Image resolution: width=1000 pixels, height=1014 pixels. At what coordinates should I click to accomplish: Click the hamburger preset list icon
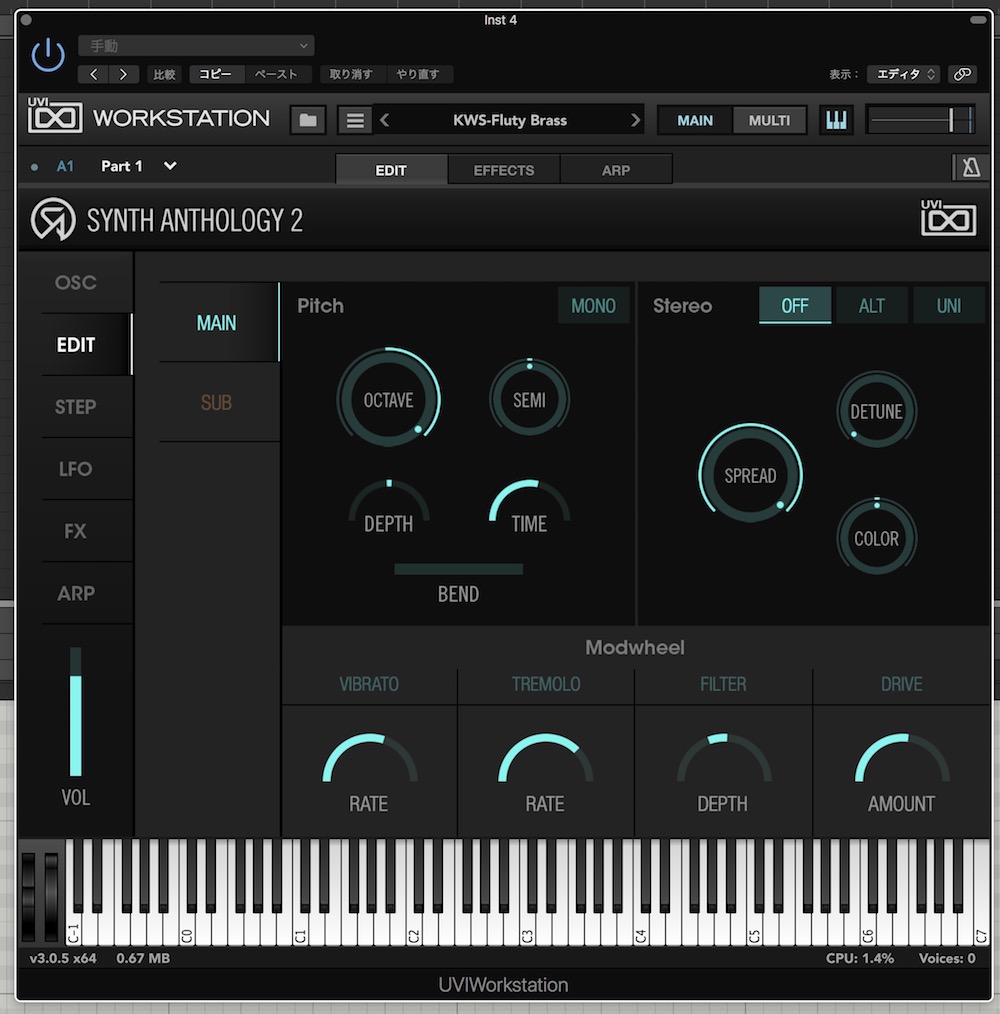tap(354, 120)
